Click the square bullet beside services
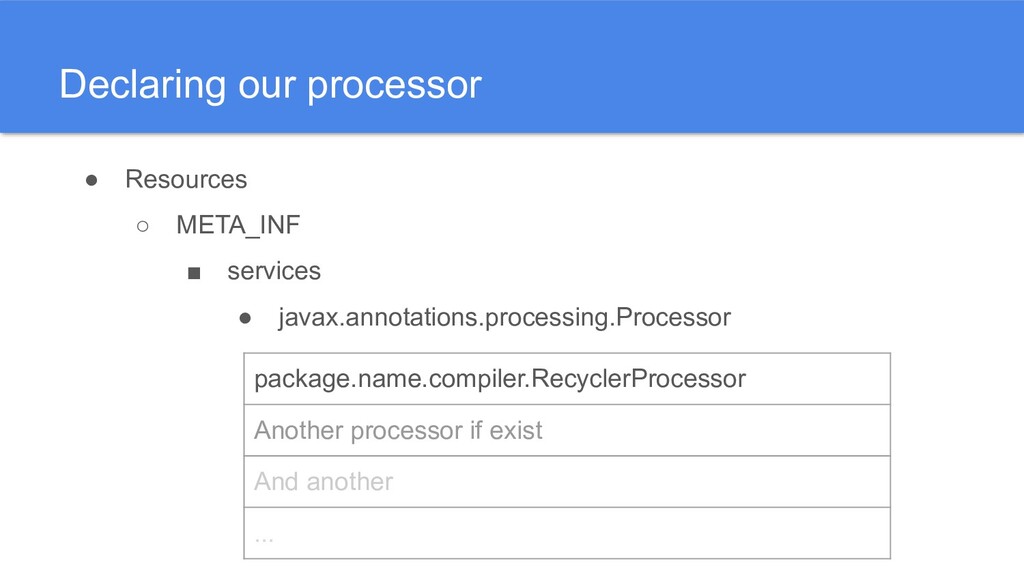1024x576 pixels. (x=194, y=272)
